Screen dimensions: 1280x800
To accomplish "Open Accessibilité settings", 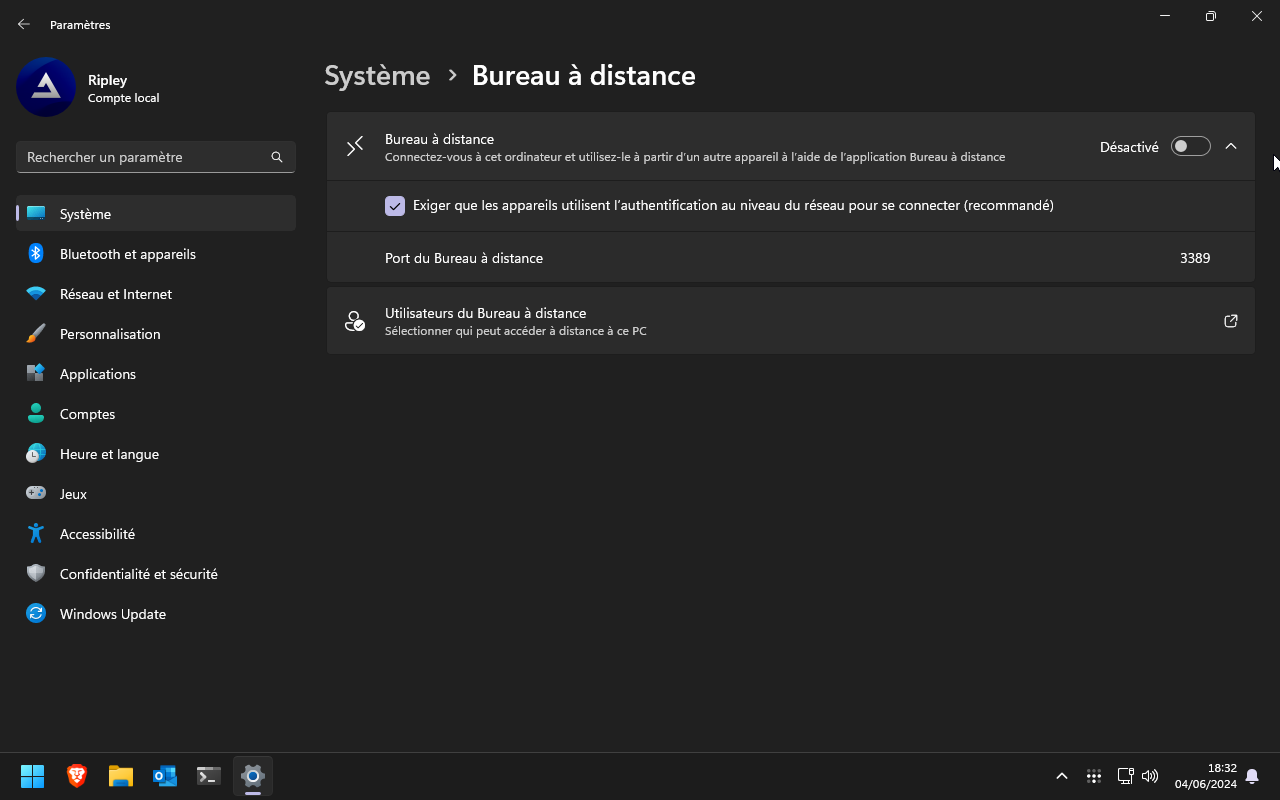I will click(156, 534).
